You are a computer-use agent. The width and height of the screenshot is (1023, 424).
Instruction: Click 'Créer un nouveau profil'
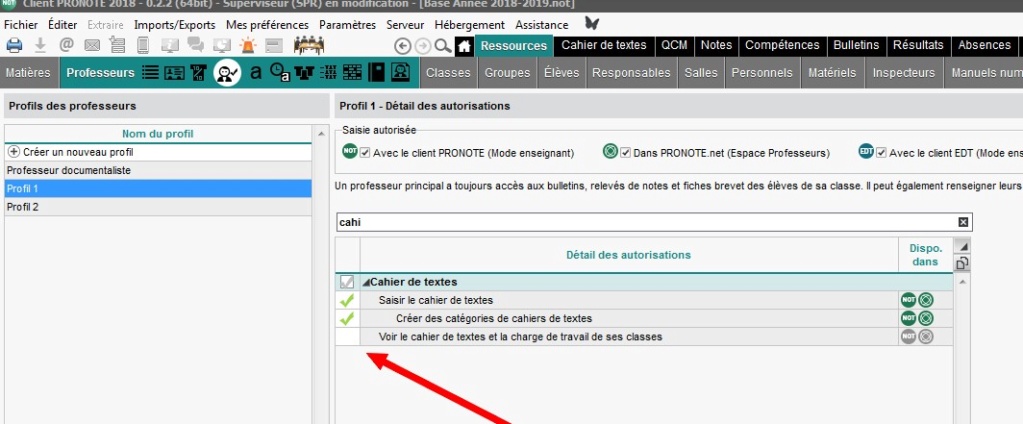(x=159, y=152)
